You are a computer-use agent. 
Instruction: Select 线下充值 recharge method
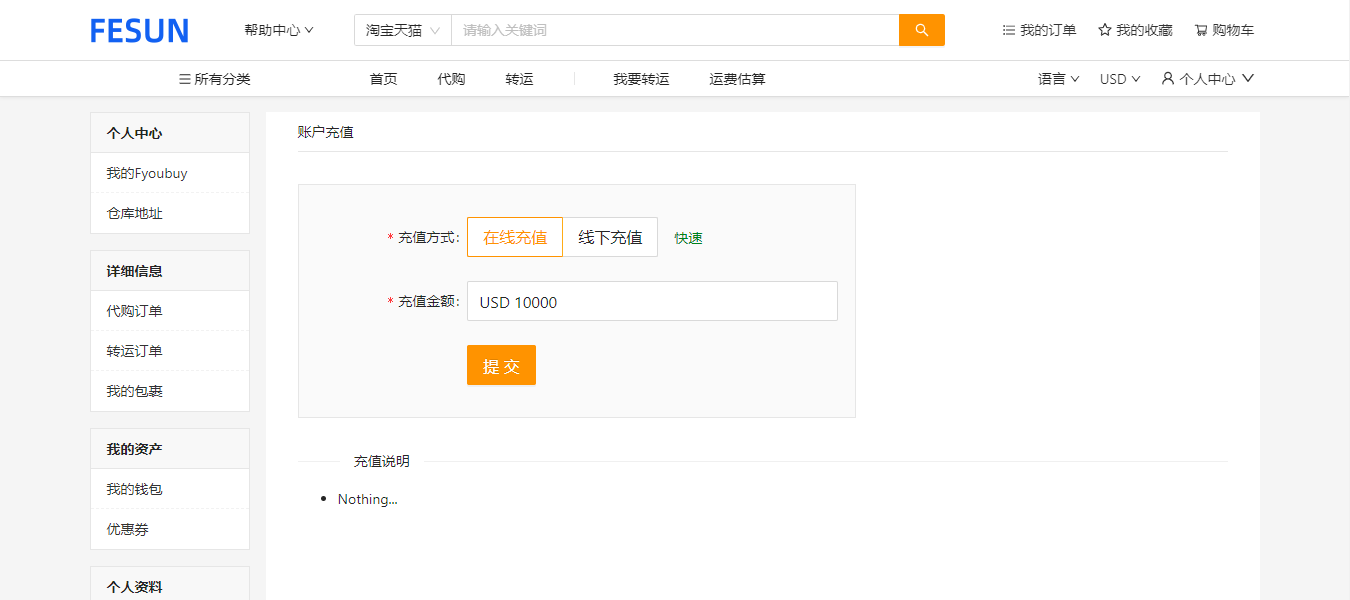click(x=610, y=237)
